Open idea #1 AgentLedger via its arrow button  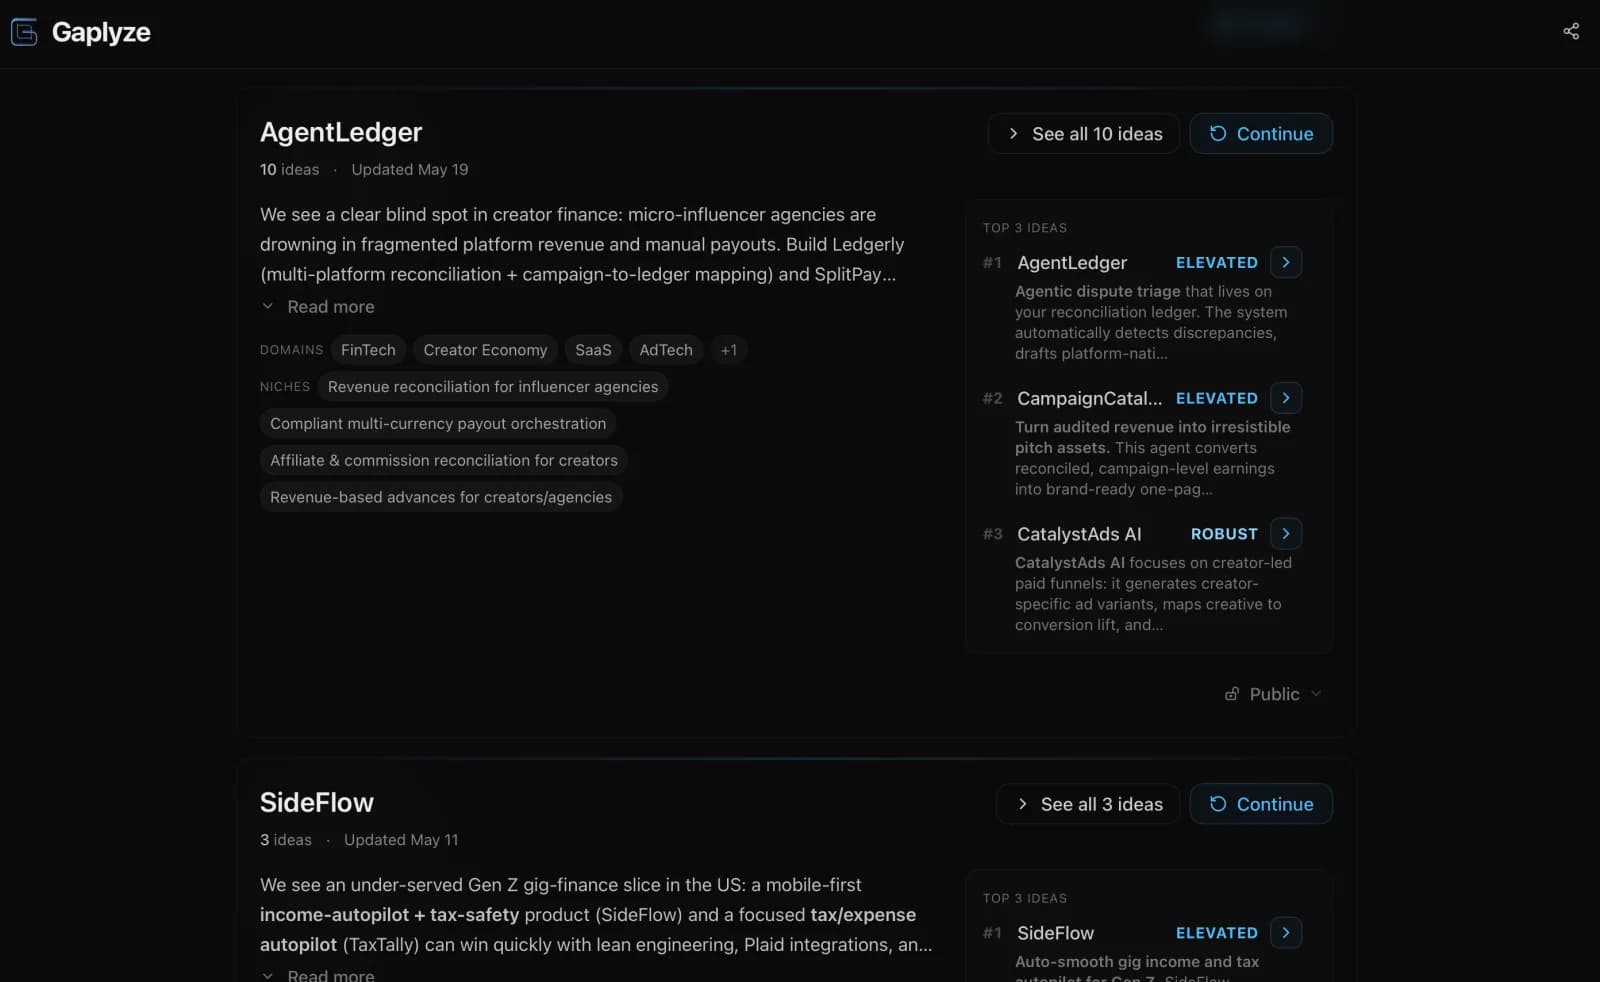pos(1286,262)
